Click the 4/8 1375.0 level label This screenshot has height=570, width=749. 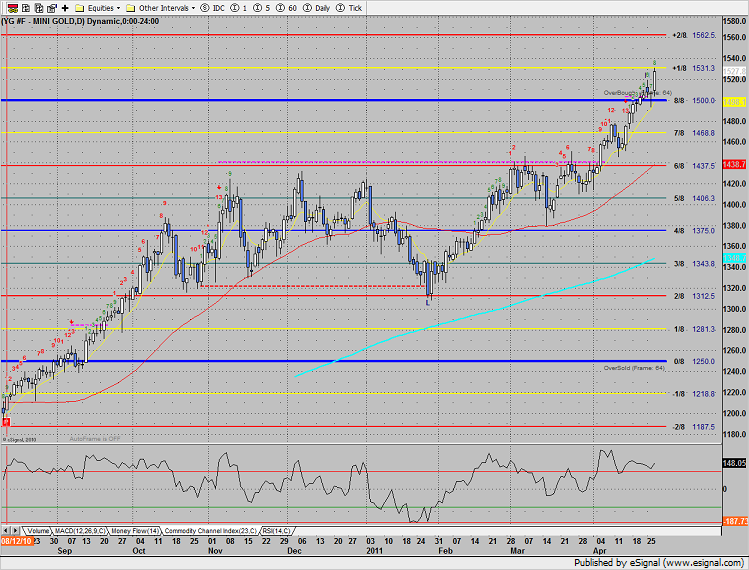[x=695, y=231]
